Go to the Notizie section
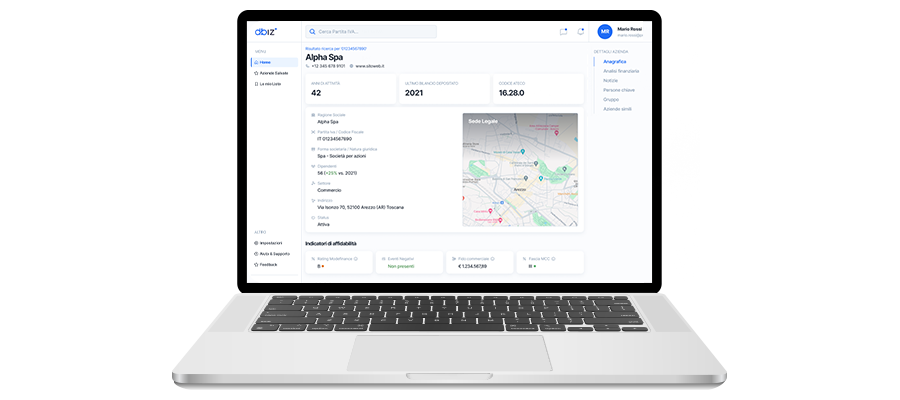 pyautogui.click(x=611, y=80)
